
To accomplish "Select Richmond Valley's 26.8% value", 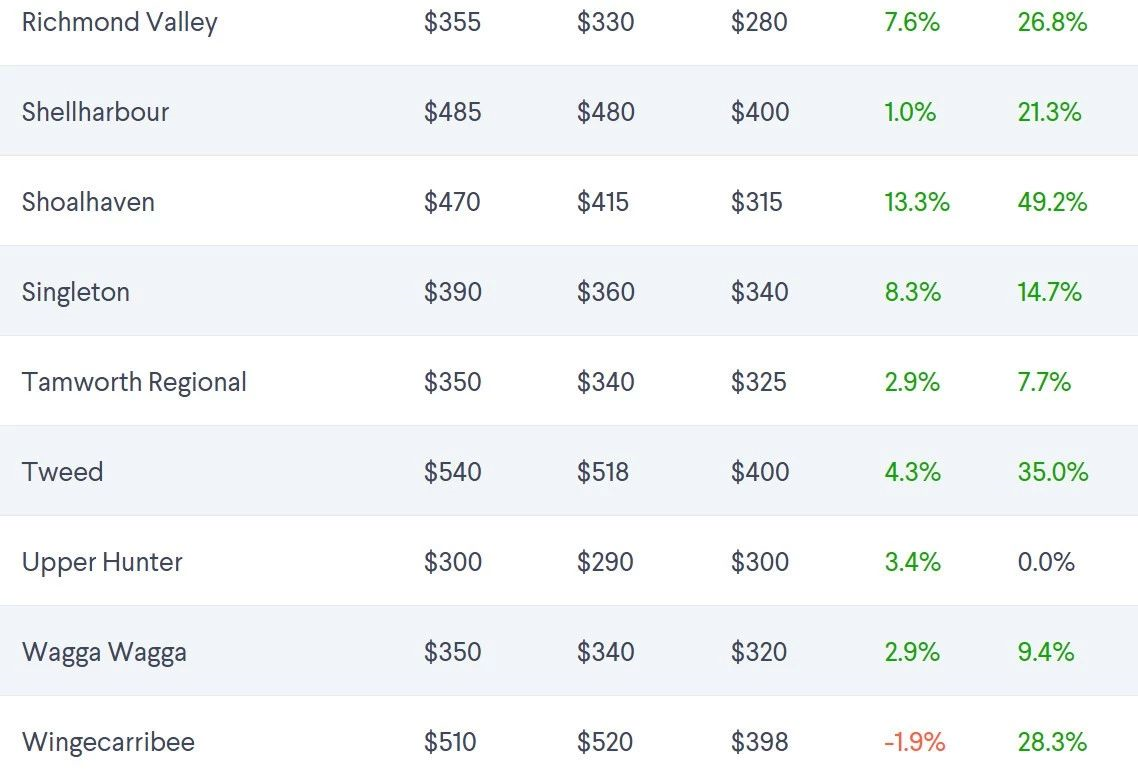I will point(1052,22).
